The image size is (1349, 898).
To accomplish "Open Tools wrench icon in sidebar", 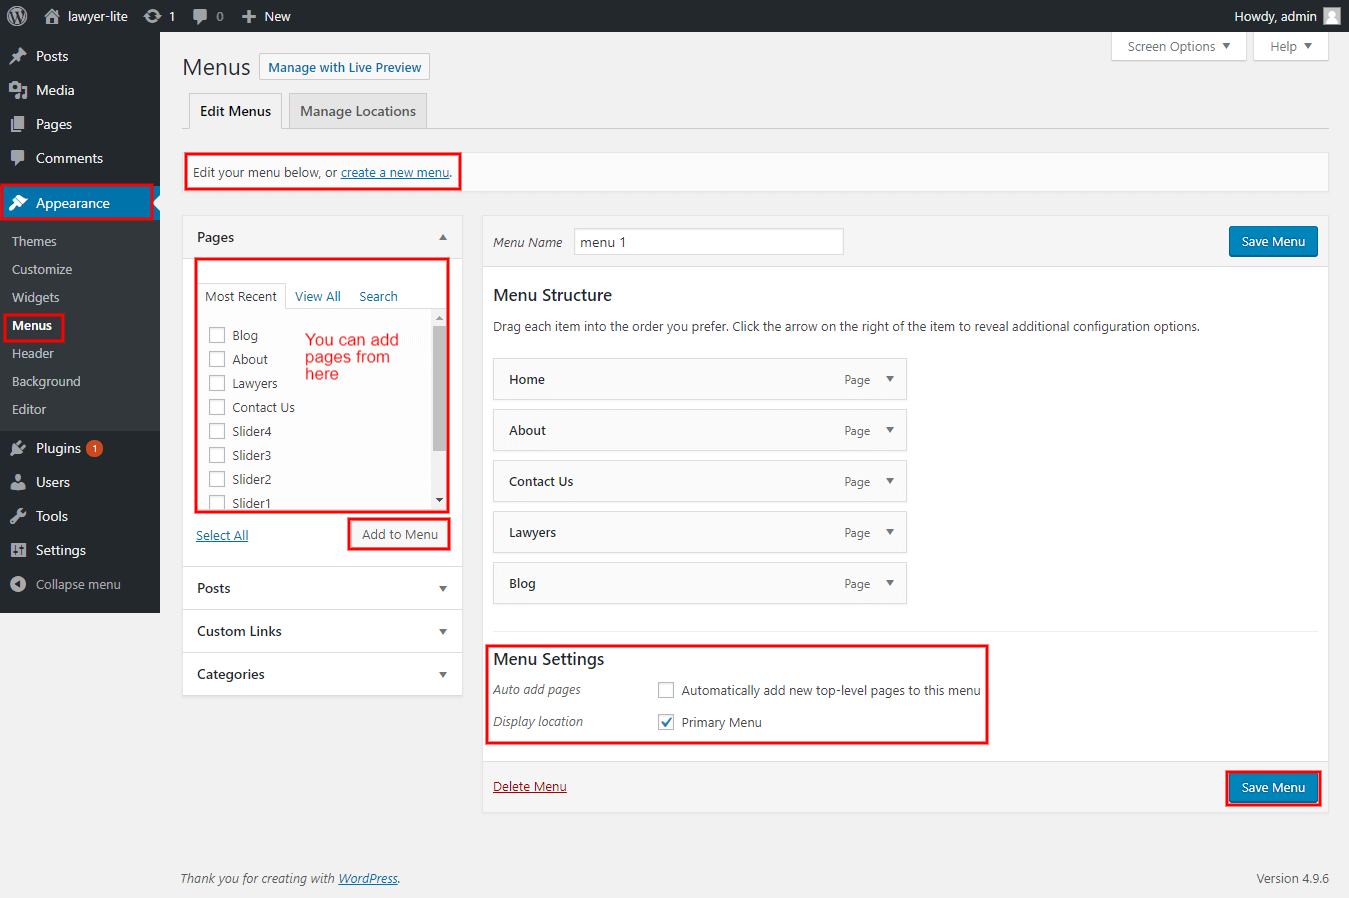I will (18, 516).
